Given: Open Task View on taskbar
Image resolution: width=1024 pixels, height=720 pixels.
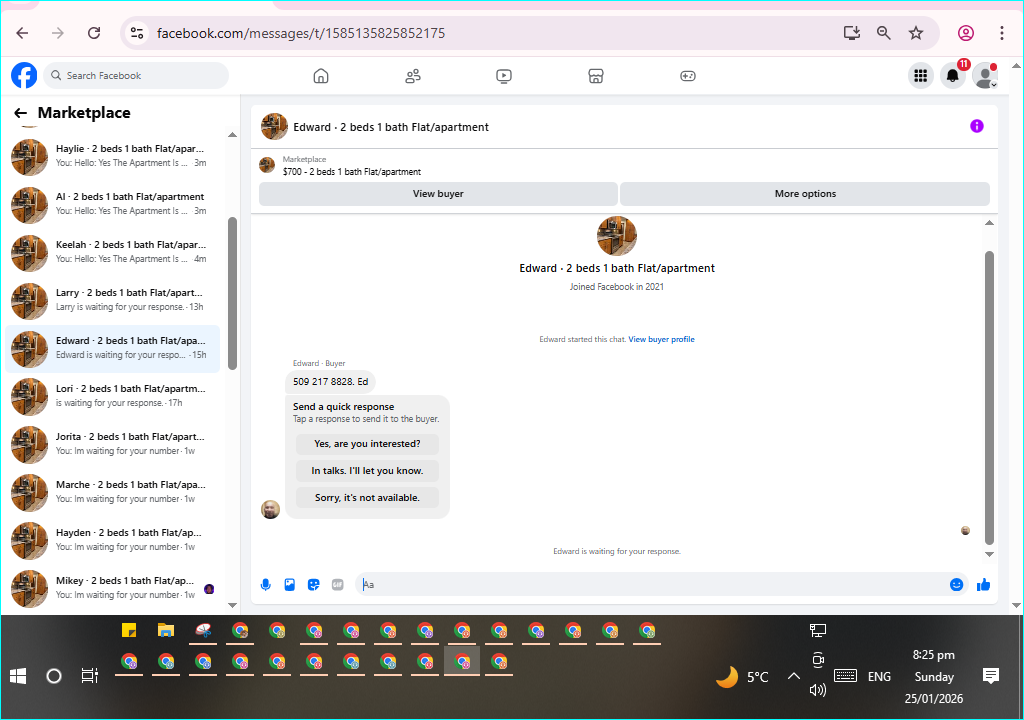Looking at the screenshot, I should 89,676.
